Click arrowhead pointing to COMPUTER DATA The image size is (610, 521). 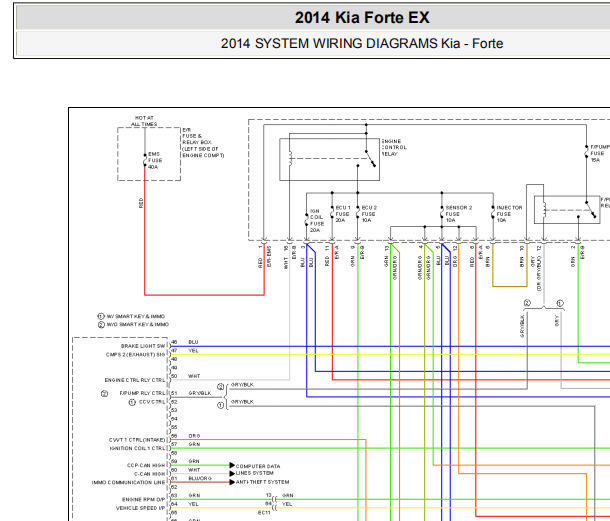(232, 465)
